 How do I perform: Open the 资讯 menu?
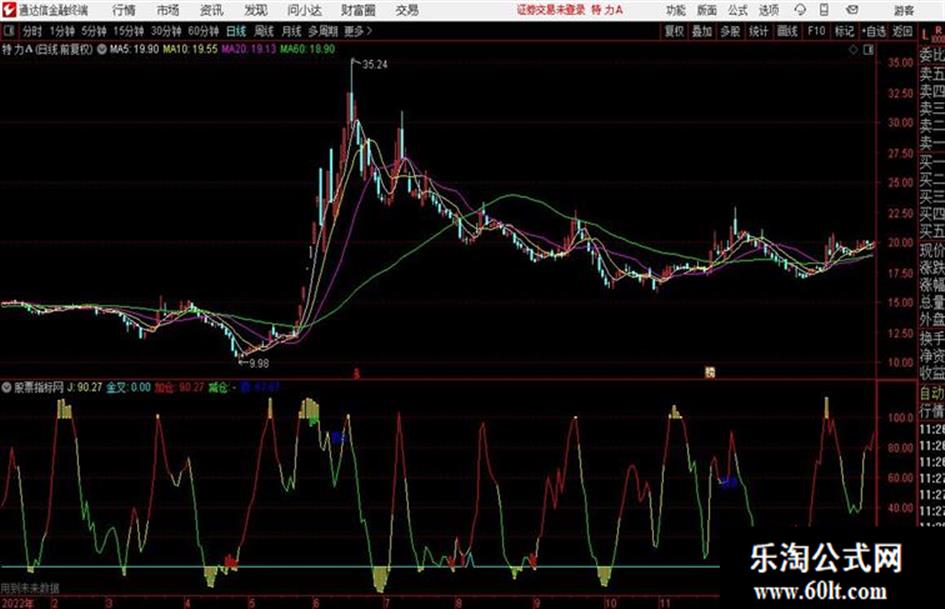coord(212,10)
